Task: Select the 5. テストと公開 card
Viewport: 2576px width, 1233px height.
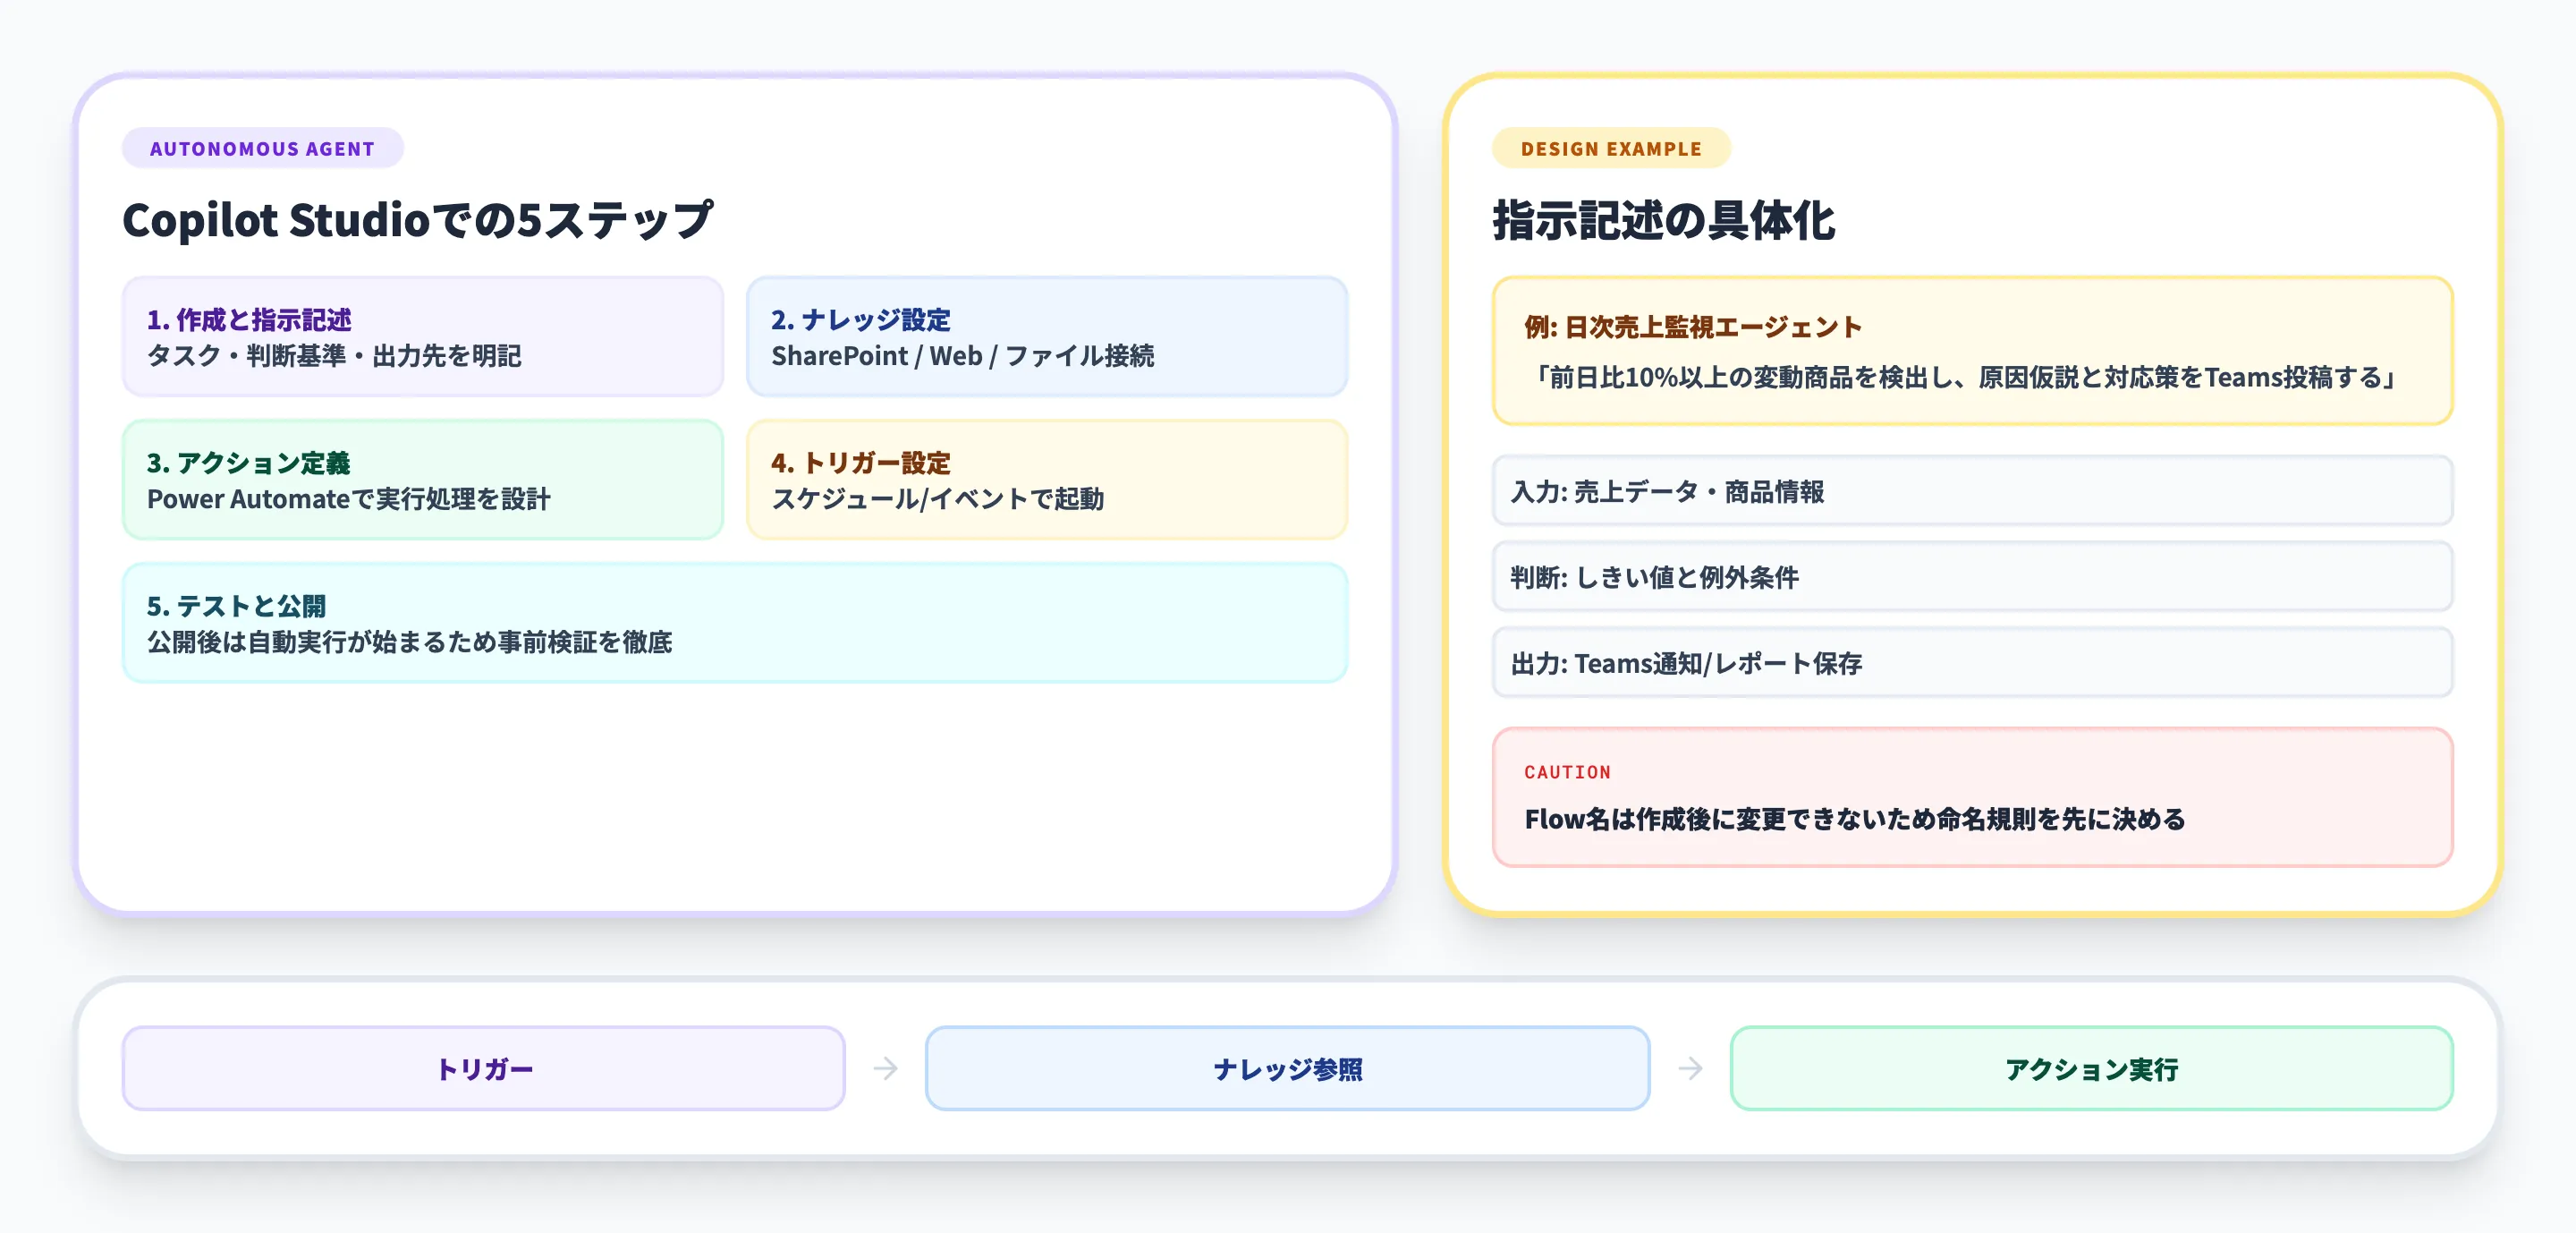Action: pos(734,624)
